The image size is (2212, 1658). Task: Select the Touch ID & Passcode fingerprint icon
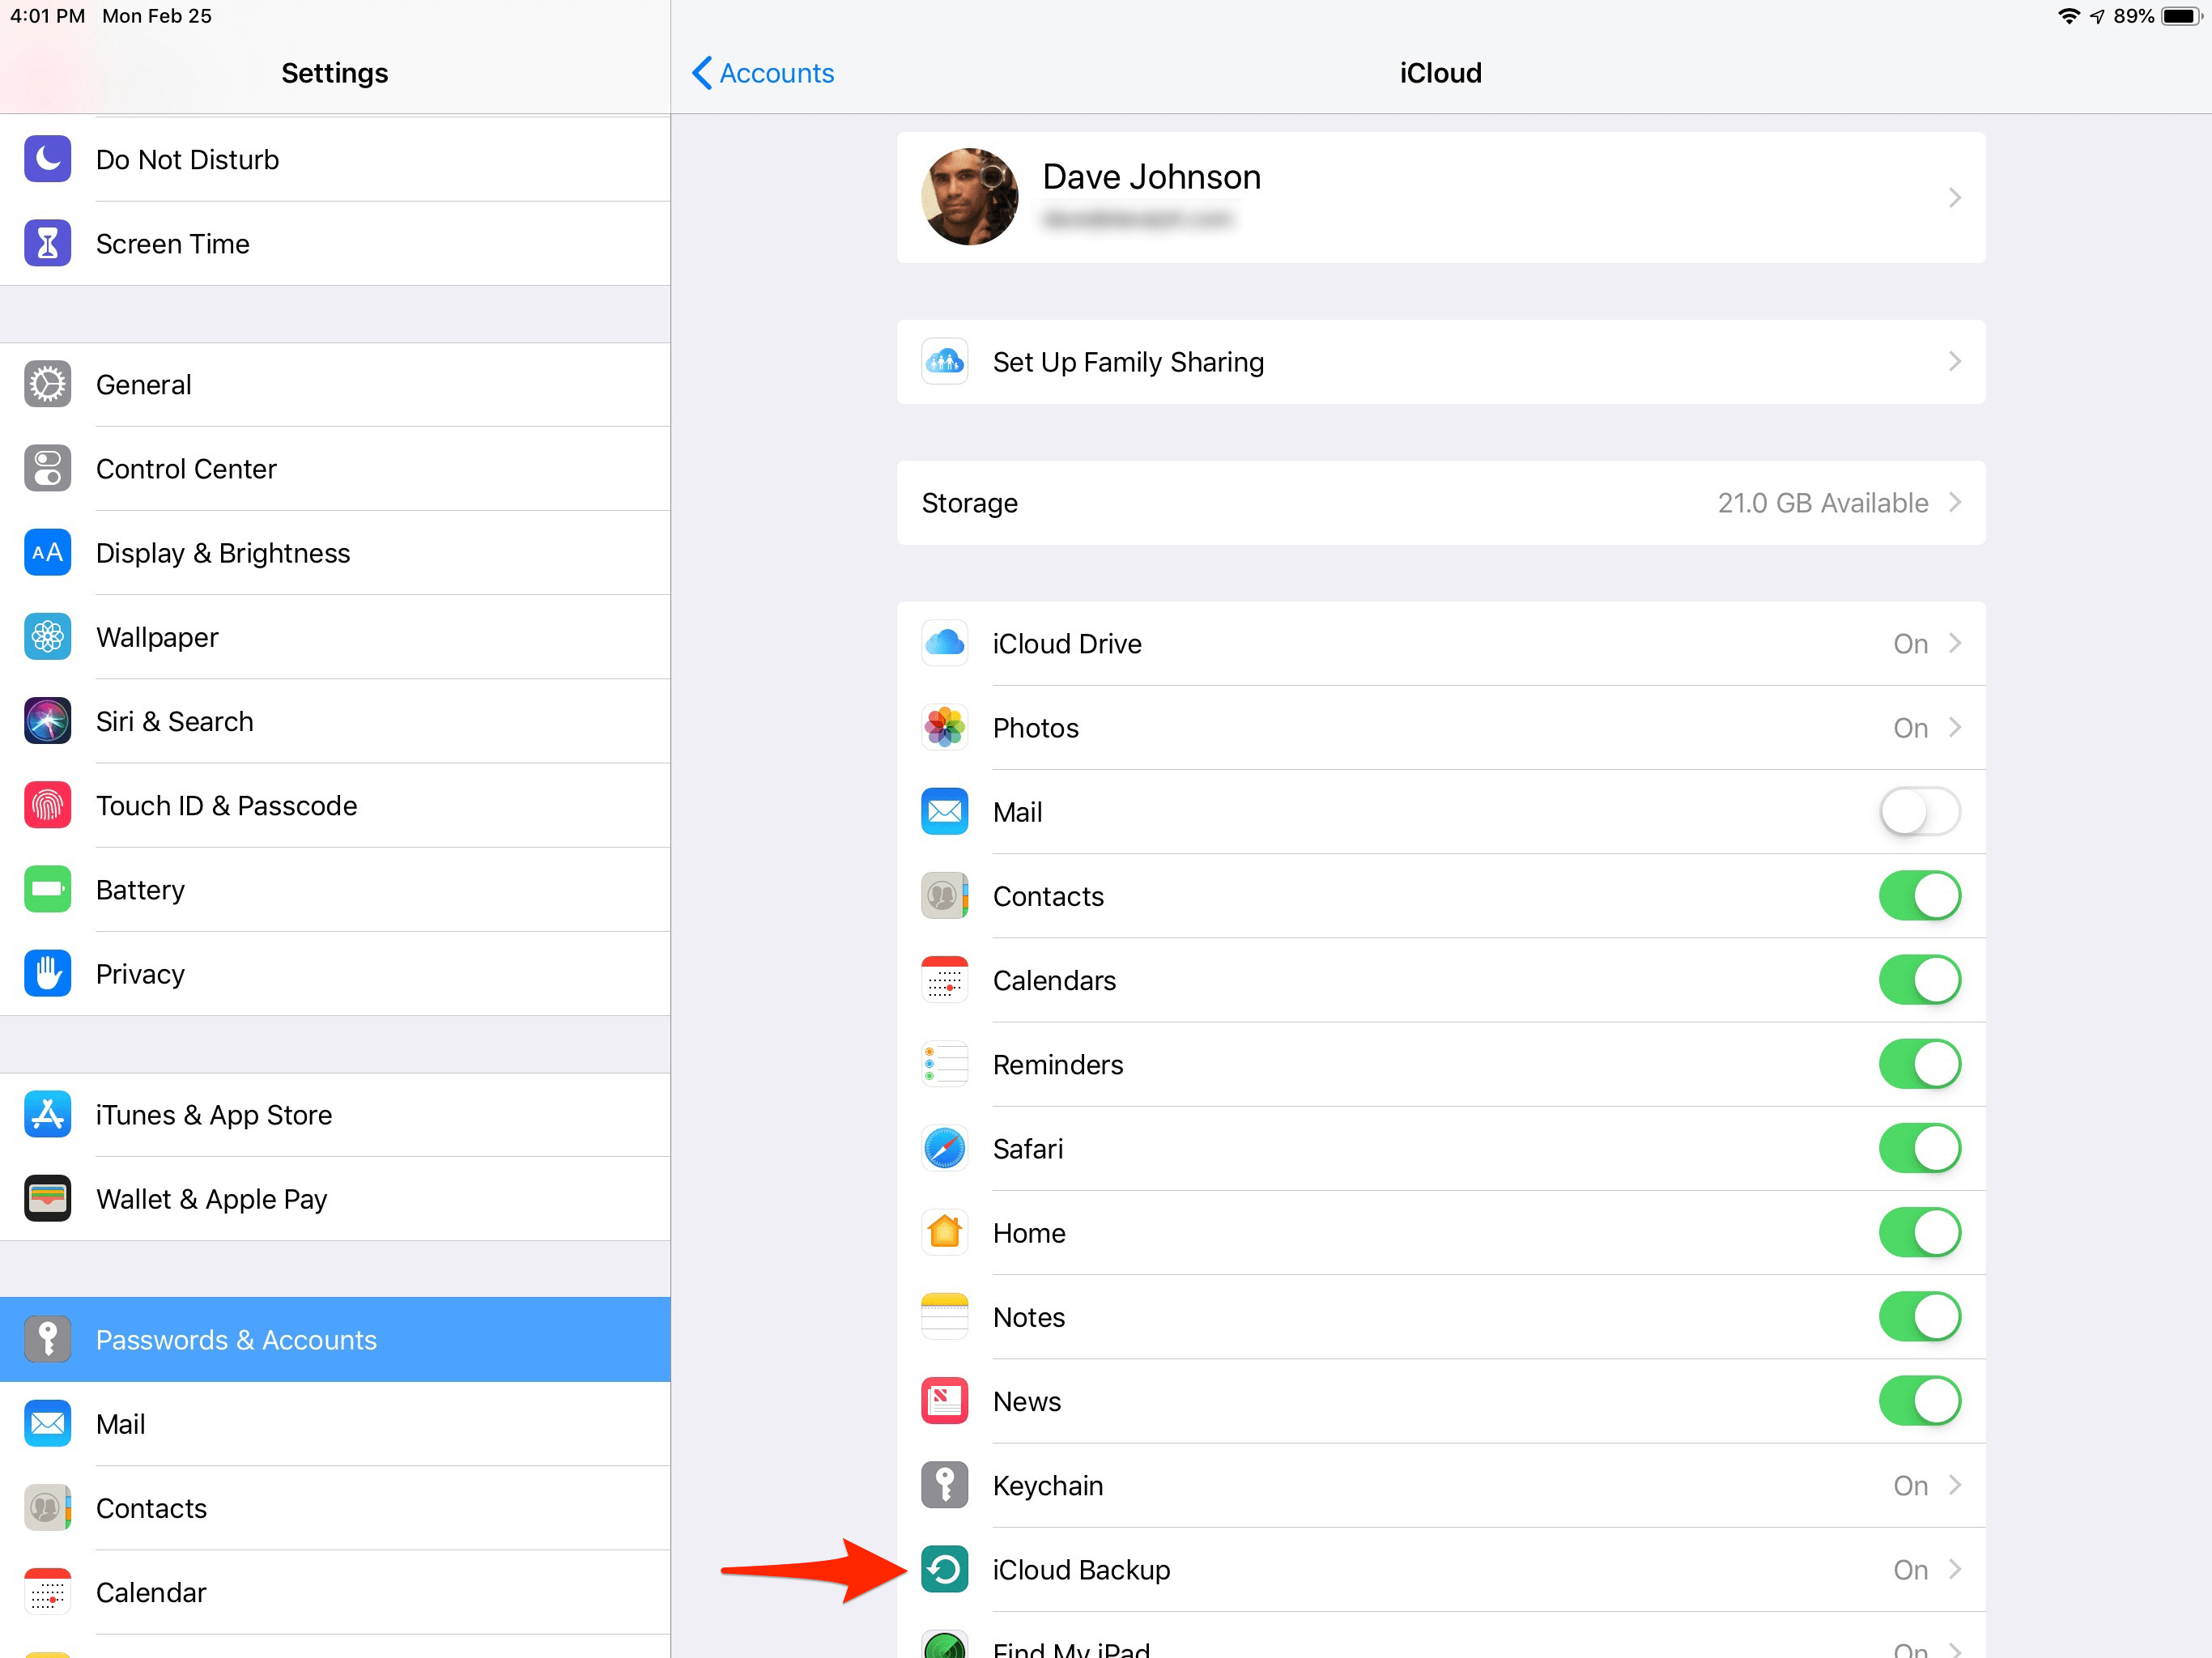coord(47,805)
